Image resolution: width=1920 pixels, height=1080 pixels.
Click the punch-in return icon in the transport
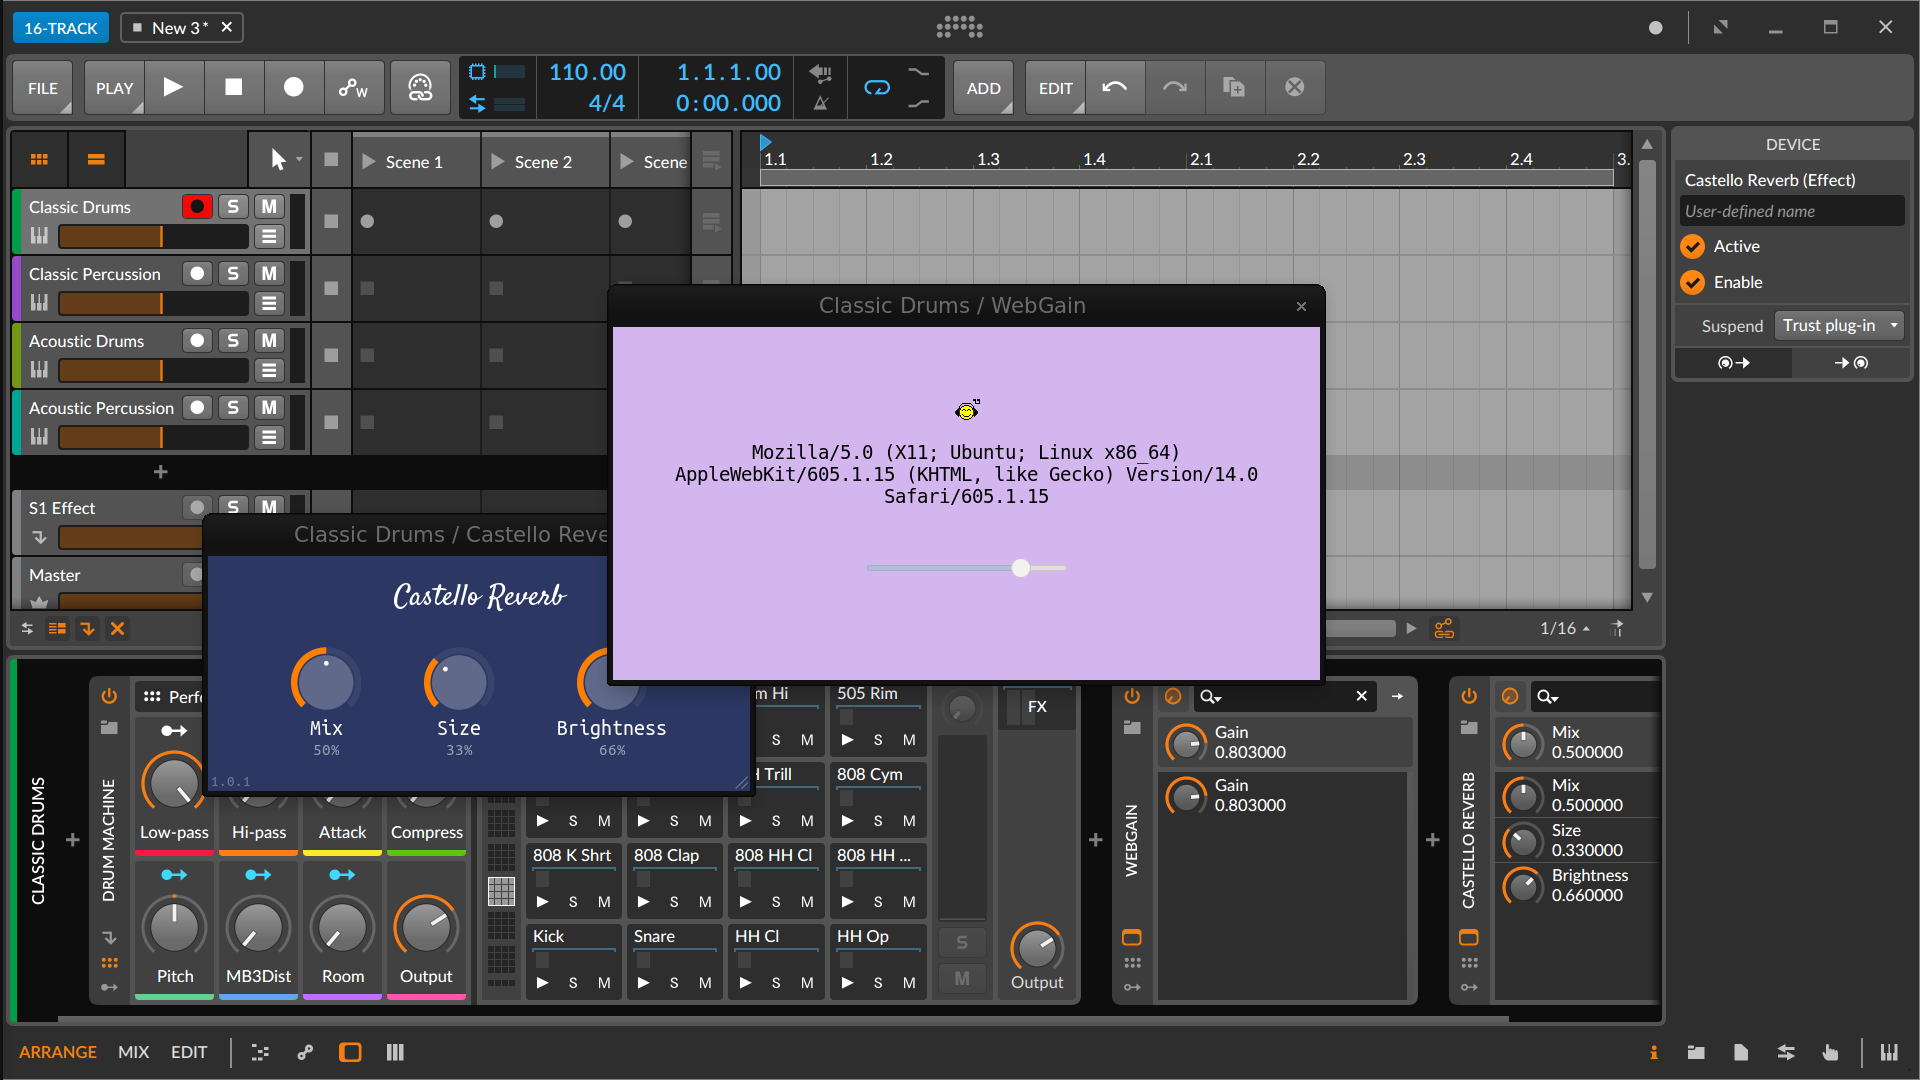pos(820,72)
